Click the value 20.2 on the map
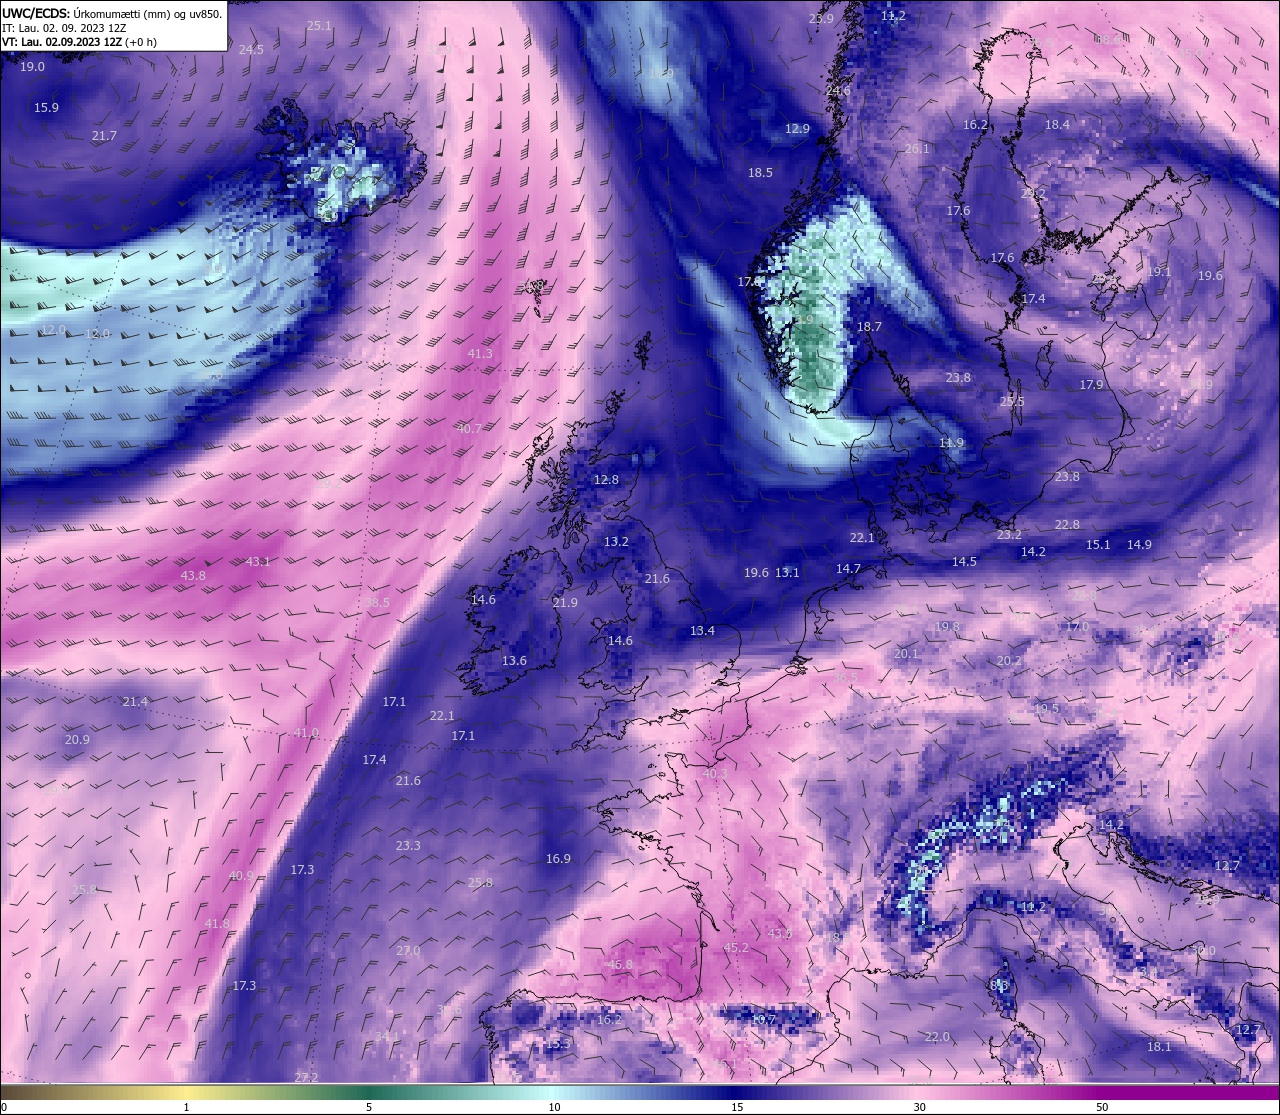Viewport: 1280px width, 1115px height. point(1009,661)
